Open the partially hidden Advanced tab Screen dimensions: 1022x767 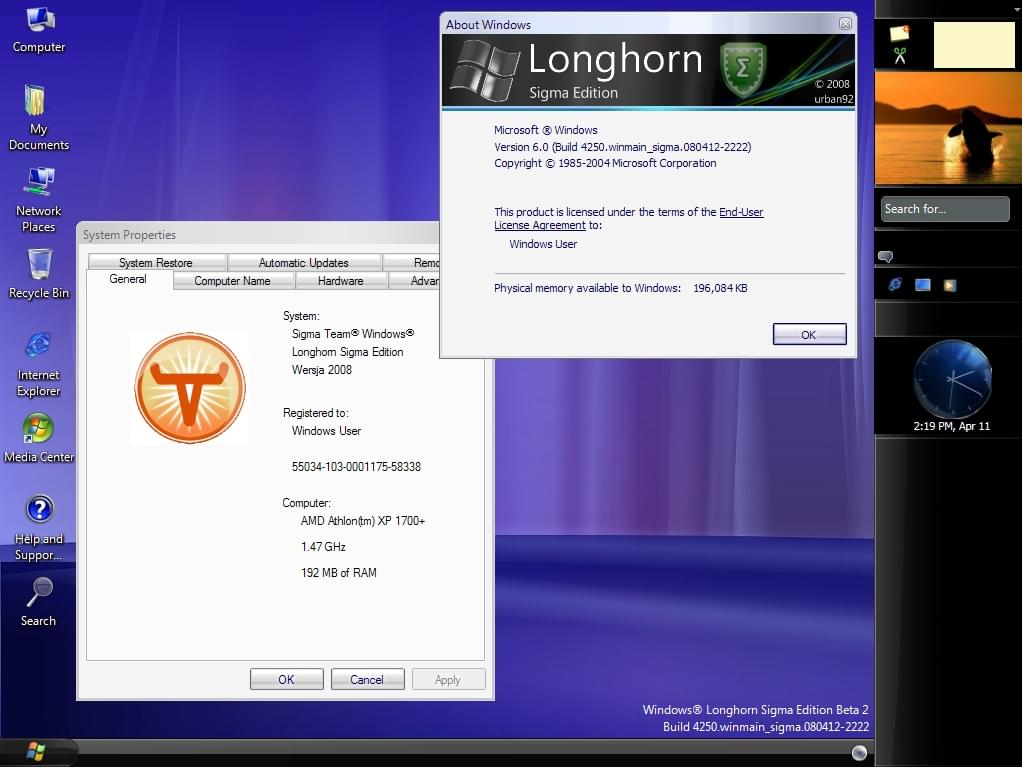coord(415,280)
